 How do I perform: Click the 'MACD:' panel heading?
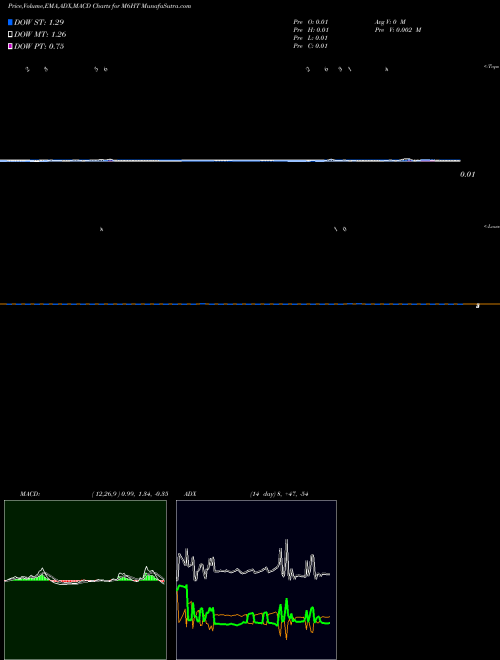[30, 494]
